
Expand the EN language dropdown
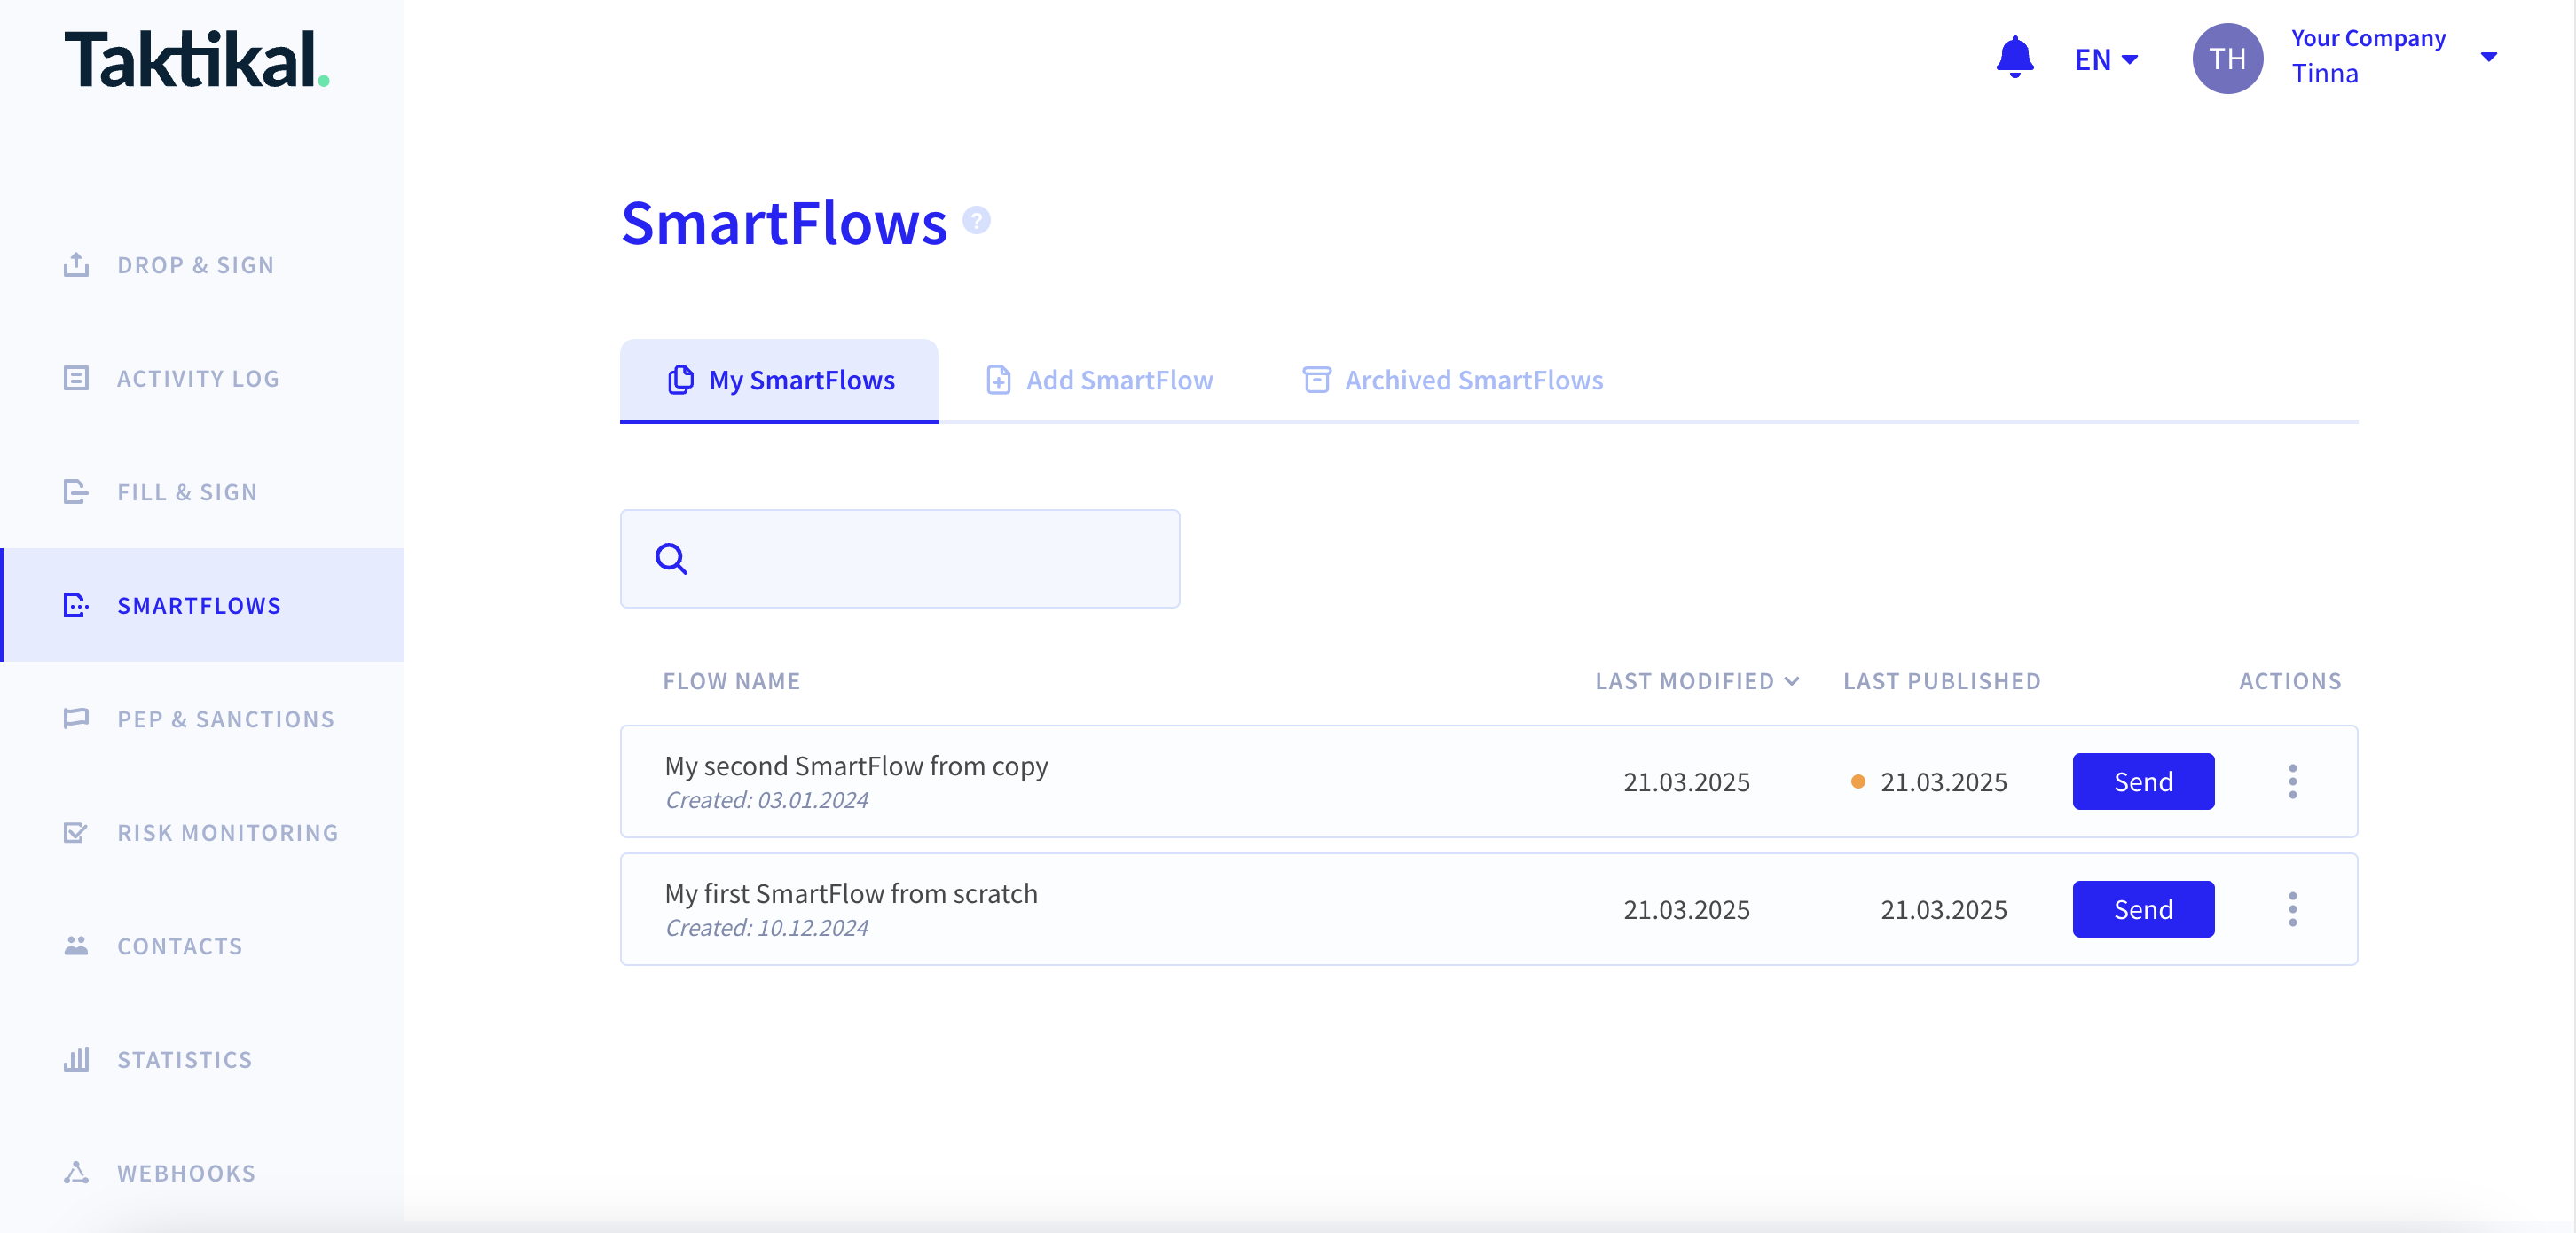click(x=2106, y=59)
